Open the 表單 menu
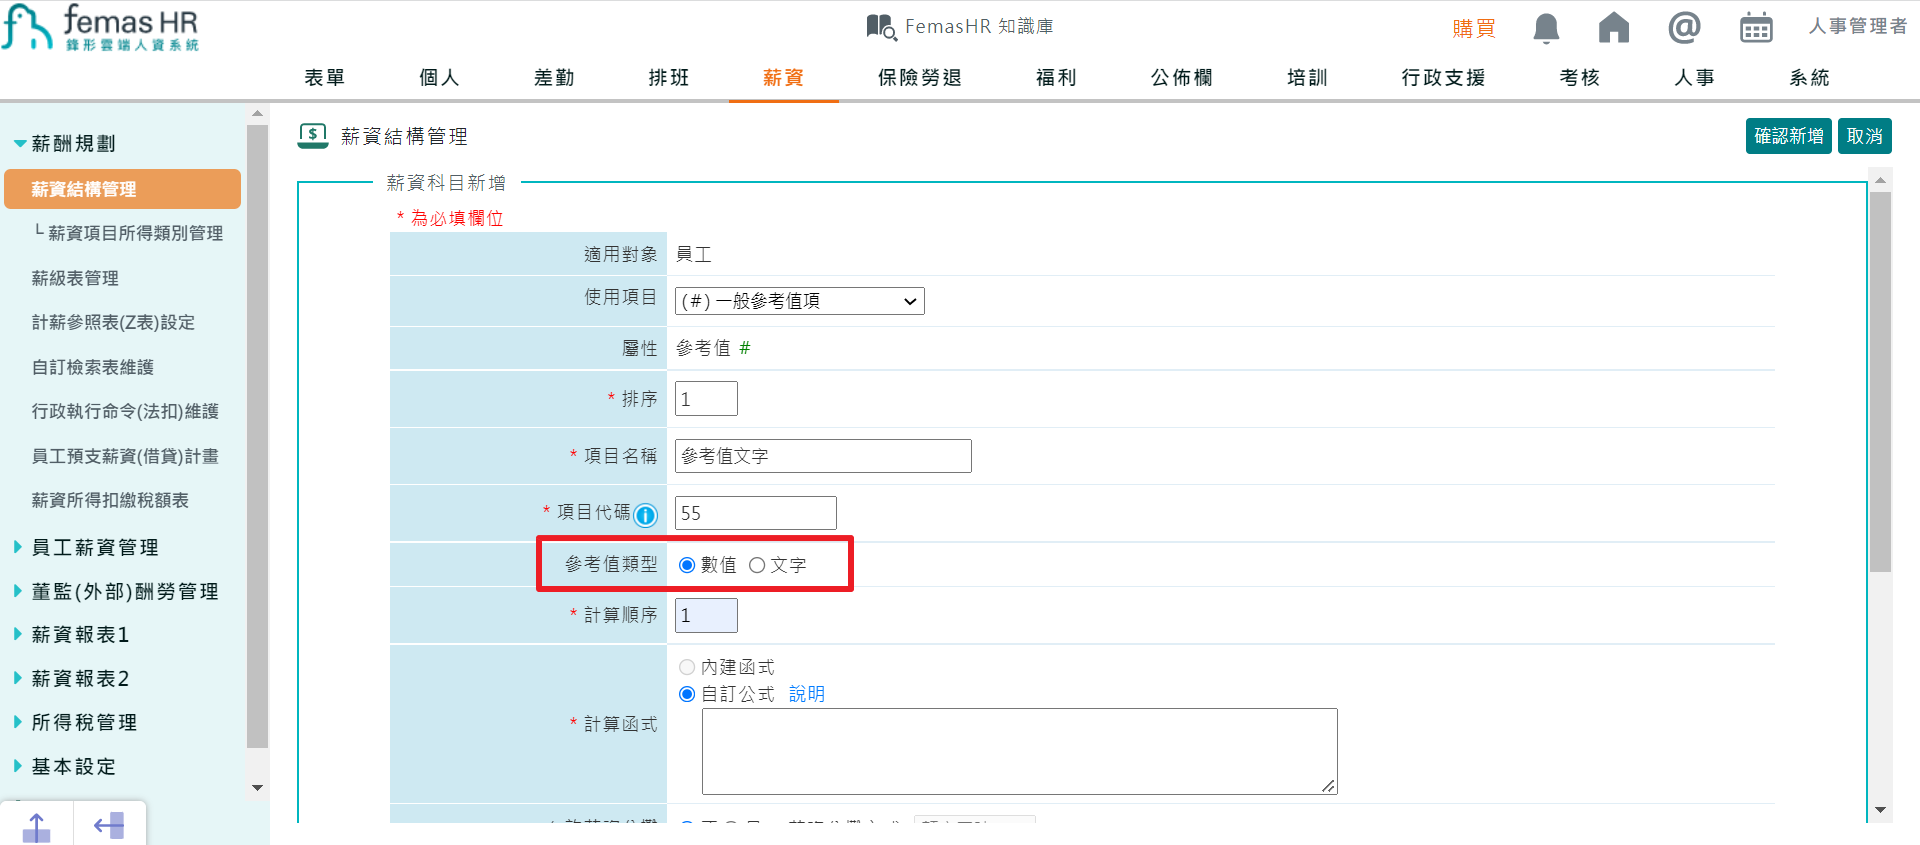The image size is (1920, 845). (325, 78)
